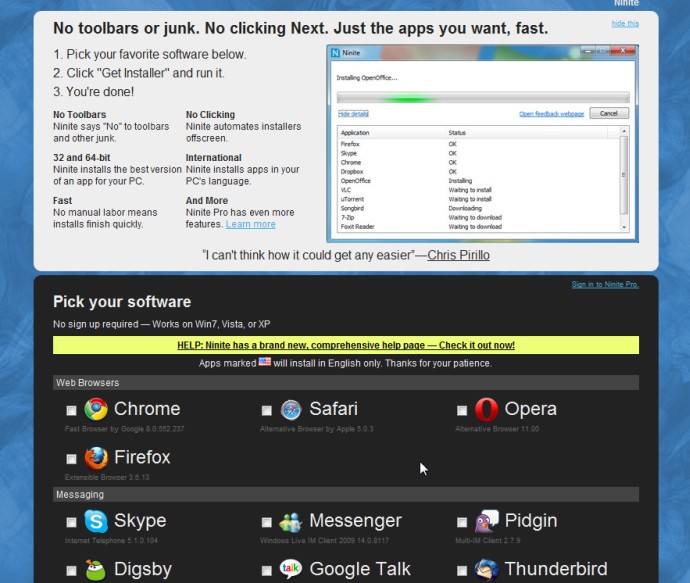Check the Chrome checkbox
This screenshot has height=583, width=690.
click(x=71, y=411)
